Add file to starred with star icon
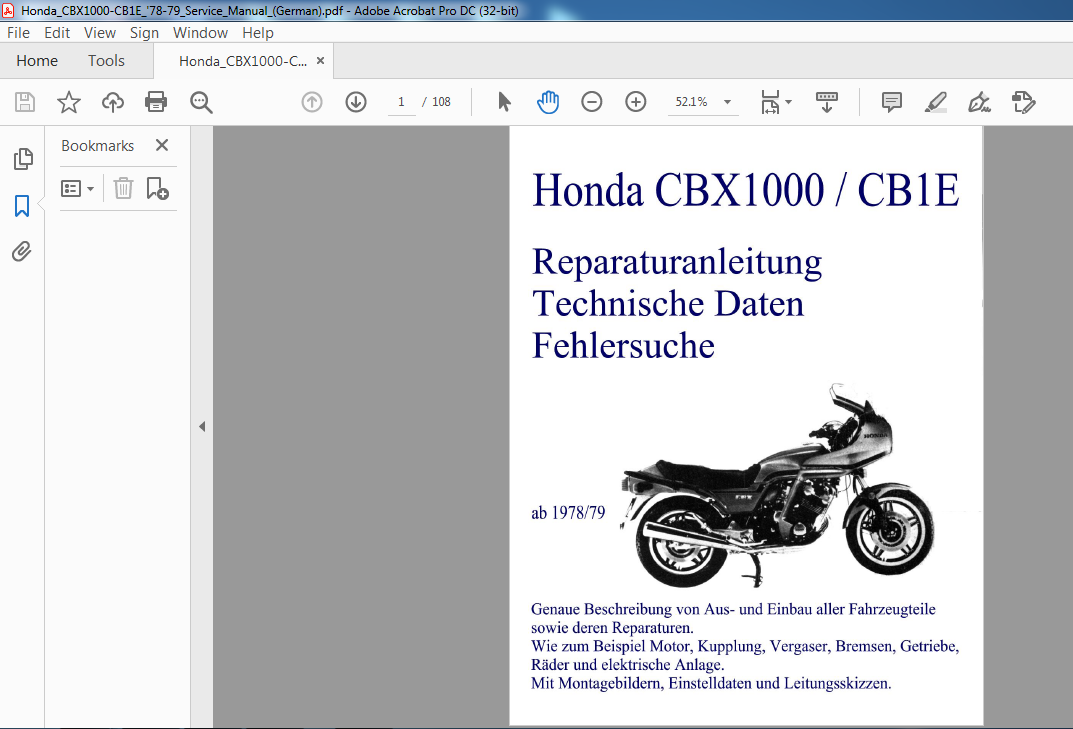Viewport: 1073px width, 729px height. pyautogui.click(x=68, y=102)
